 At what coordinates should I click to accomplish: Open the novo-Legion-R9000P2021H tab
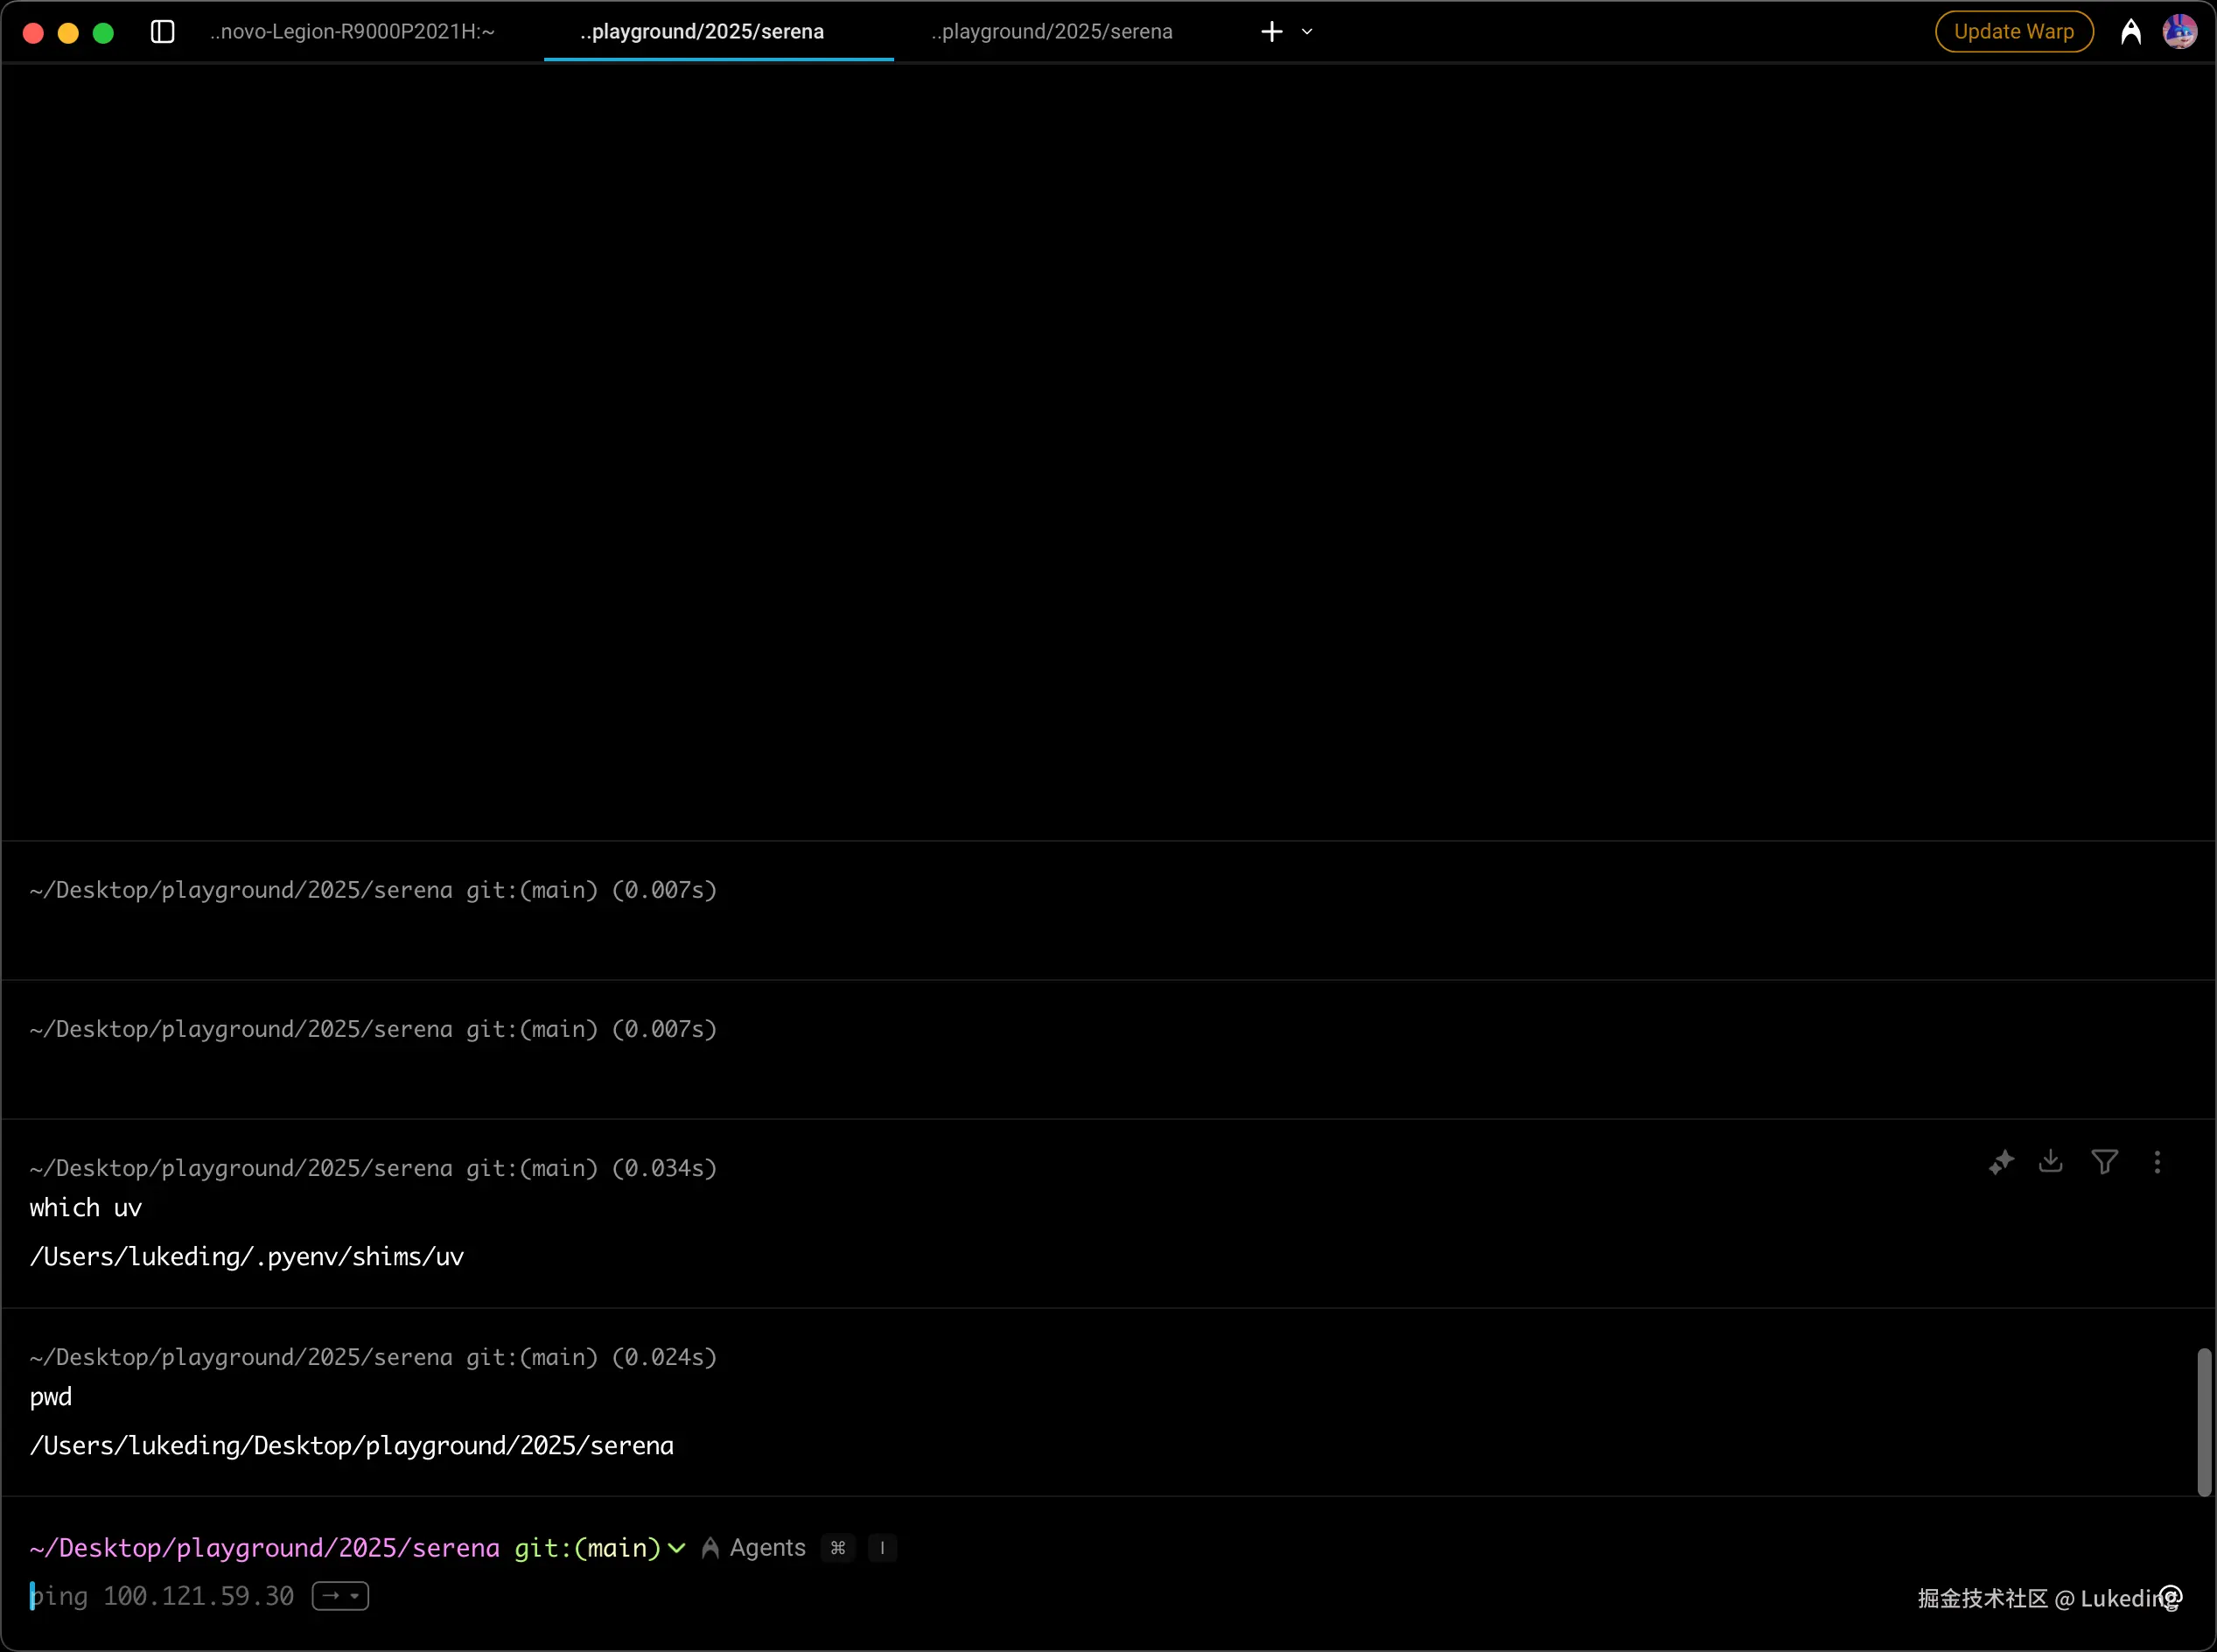coord(352,32)
